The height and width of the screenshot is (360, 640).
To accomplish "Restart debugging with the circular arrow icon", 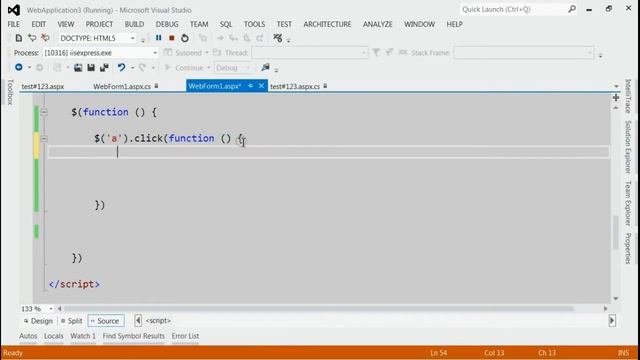I will [185, 38].
